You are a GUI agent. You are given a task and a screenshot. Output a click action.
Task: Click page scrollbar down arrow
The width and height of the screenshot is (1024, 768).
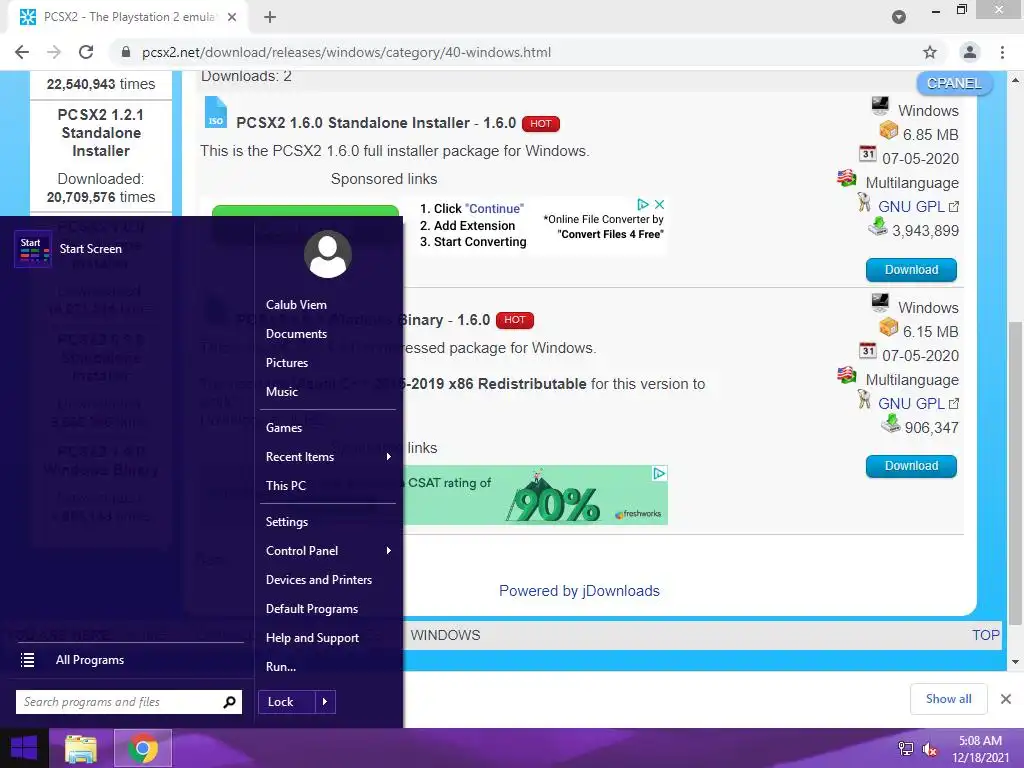pos(1016,662)
